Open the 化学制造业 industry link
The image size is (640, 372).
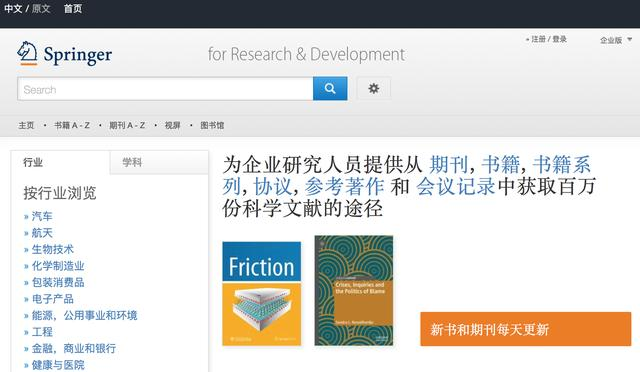click(x=58, y=266)
